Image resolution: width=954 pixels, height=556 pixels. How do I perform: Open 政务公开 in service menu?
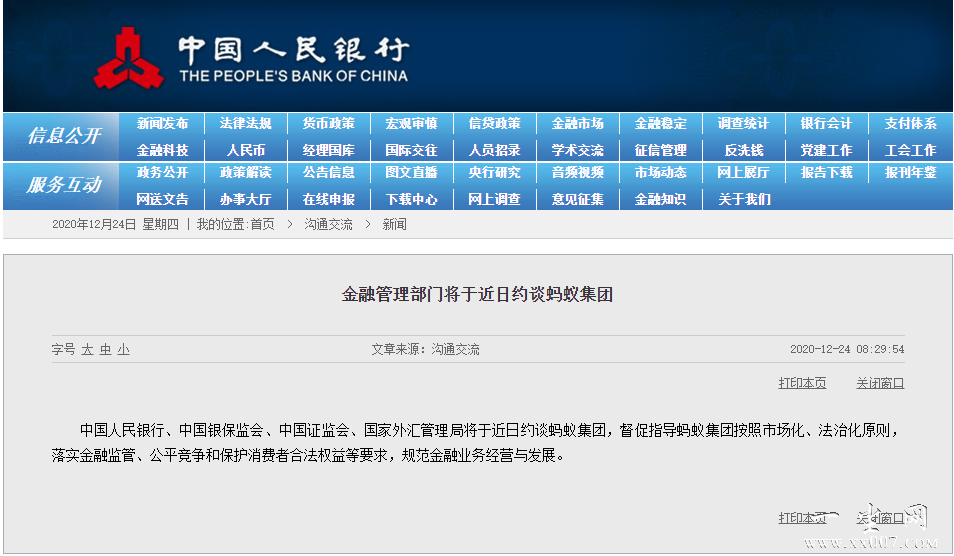162,173
